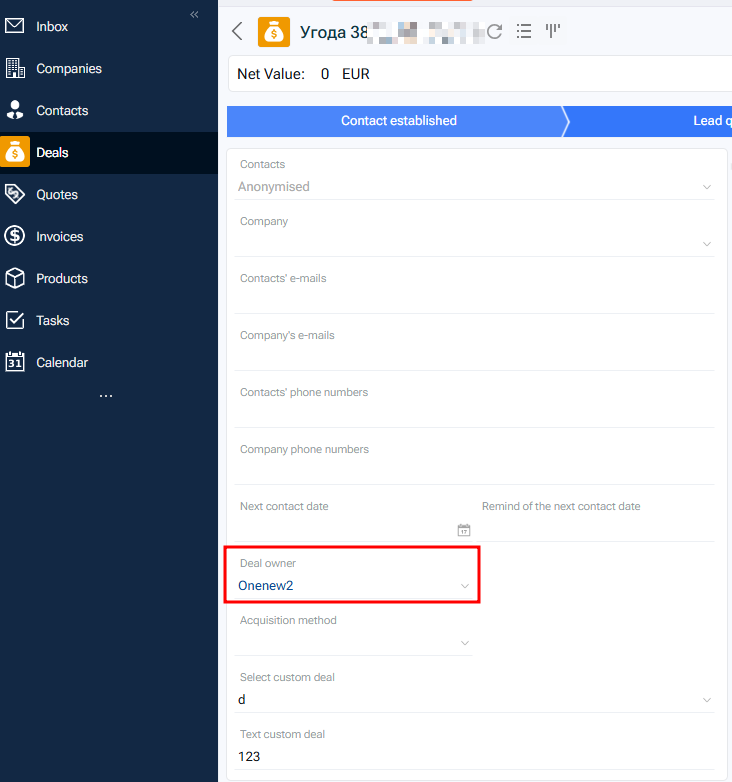Open the list view icon in header
The image size is (732, 782).
tap(523, 32)
